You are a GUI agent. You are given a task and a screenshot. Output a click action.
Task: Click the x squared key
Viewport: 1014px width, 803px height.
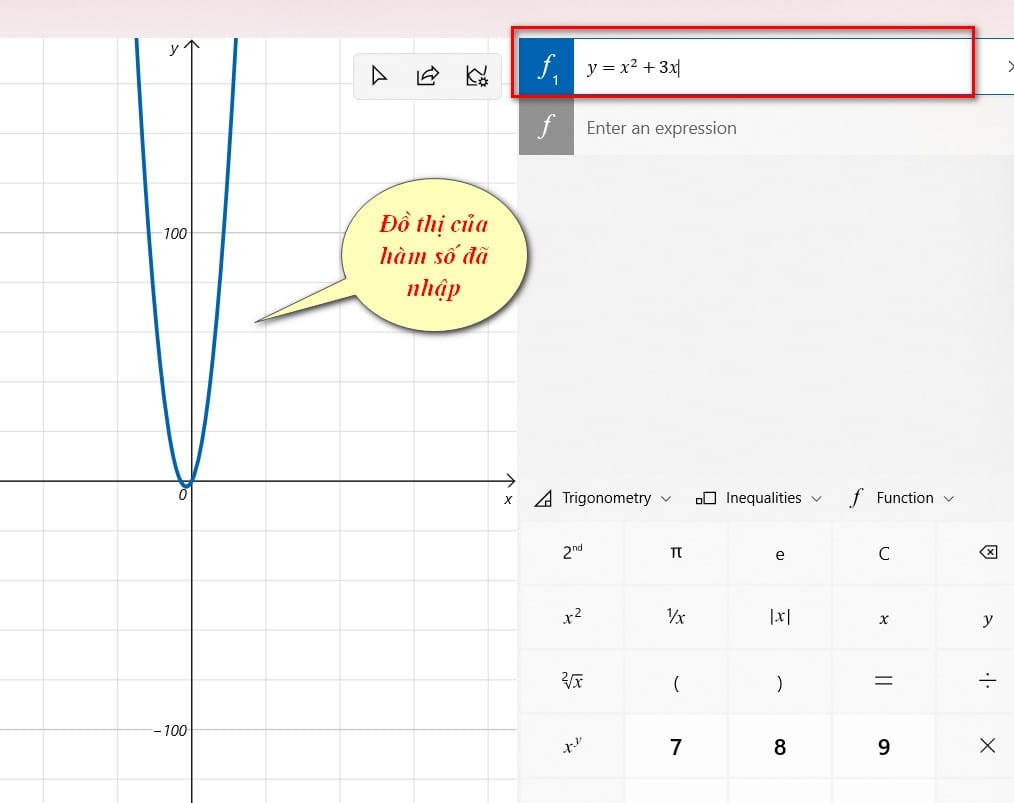point(572,617)
